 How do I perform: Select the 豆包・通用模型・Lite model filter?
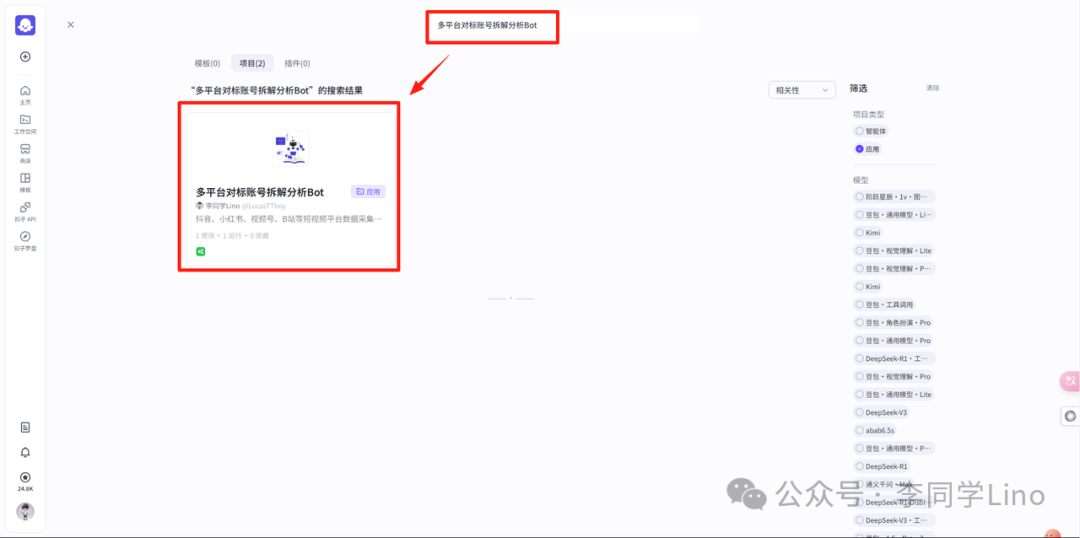(x=894, y=395)
